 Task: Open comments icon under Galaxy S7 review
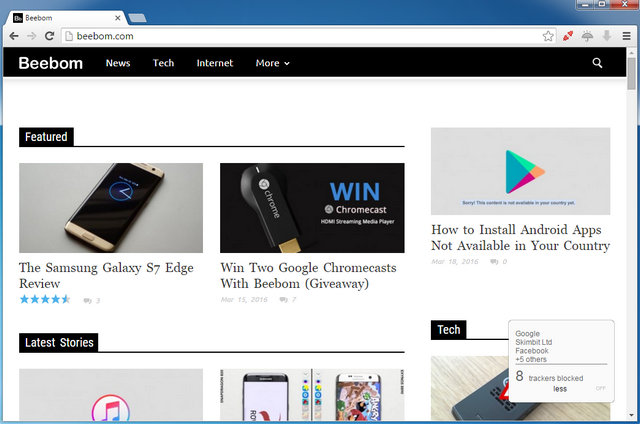click(x=87, y=301)
